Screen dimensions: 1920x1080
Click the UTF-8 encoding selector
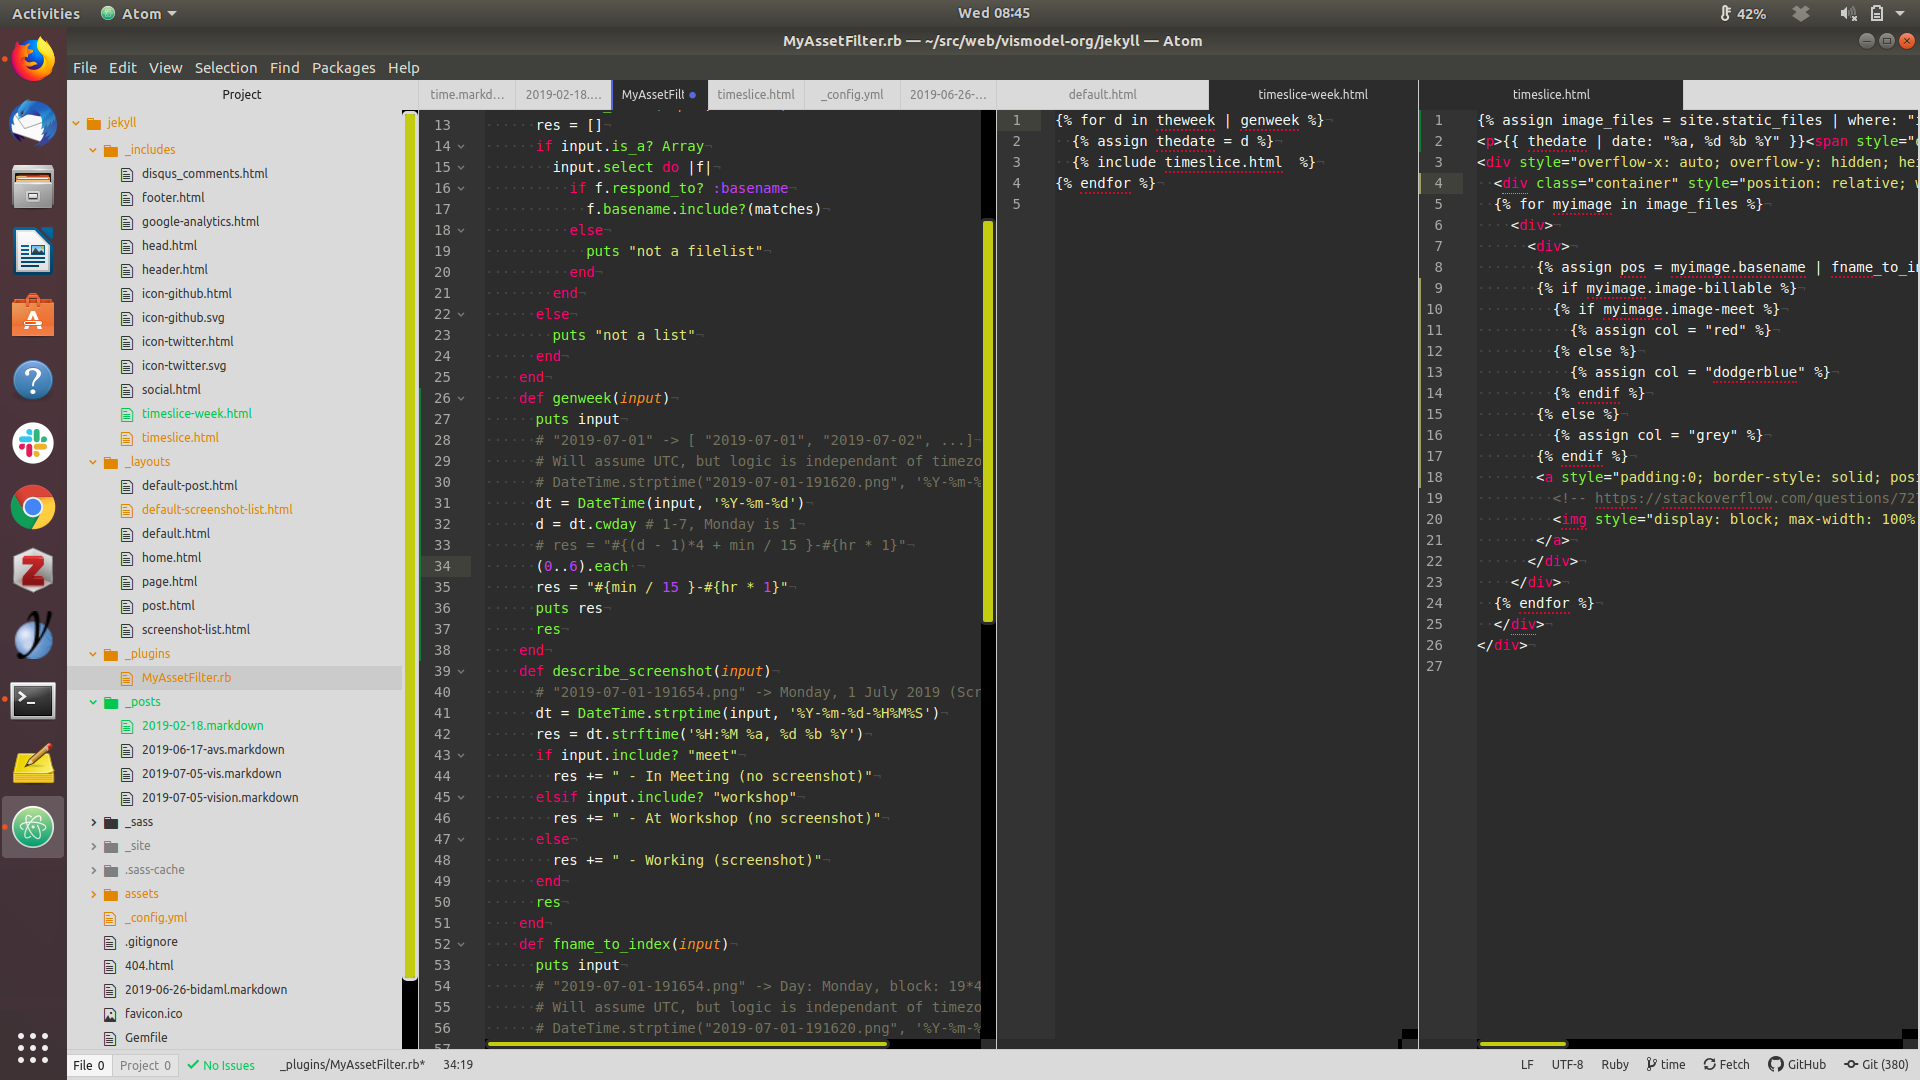(x=1567, y=1064)
